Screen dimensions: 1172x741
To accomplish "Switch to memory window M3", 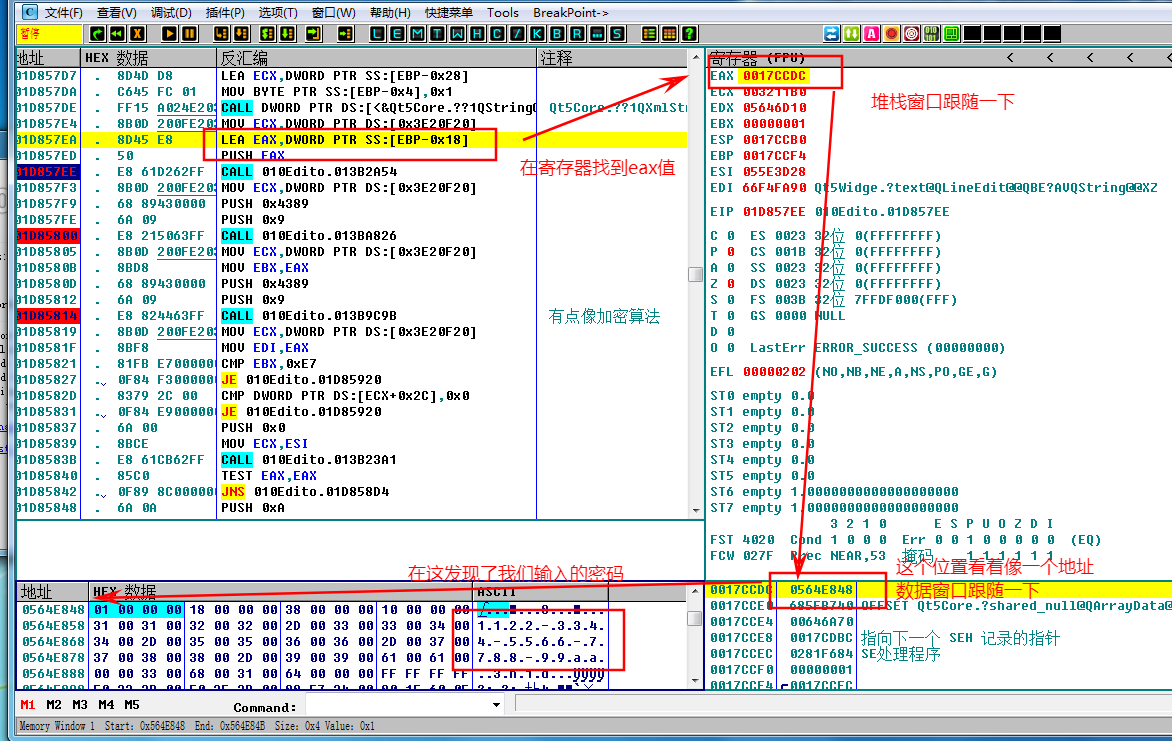I will pyautogui.click(x=80, y=705).
